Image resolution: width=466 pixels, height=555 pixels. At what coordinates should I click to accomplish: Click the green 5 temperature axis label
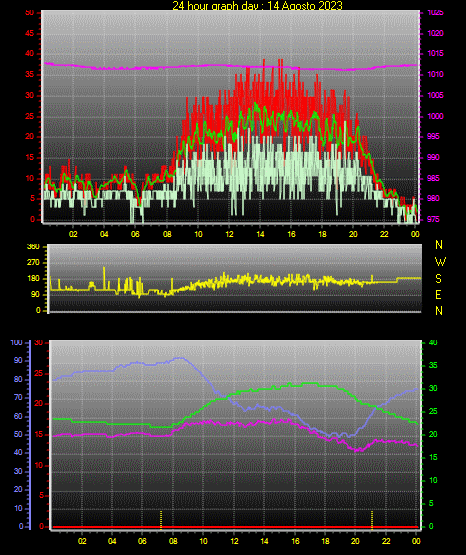[x=431, y=503]
